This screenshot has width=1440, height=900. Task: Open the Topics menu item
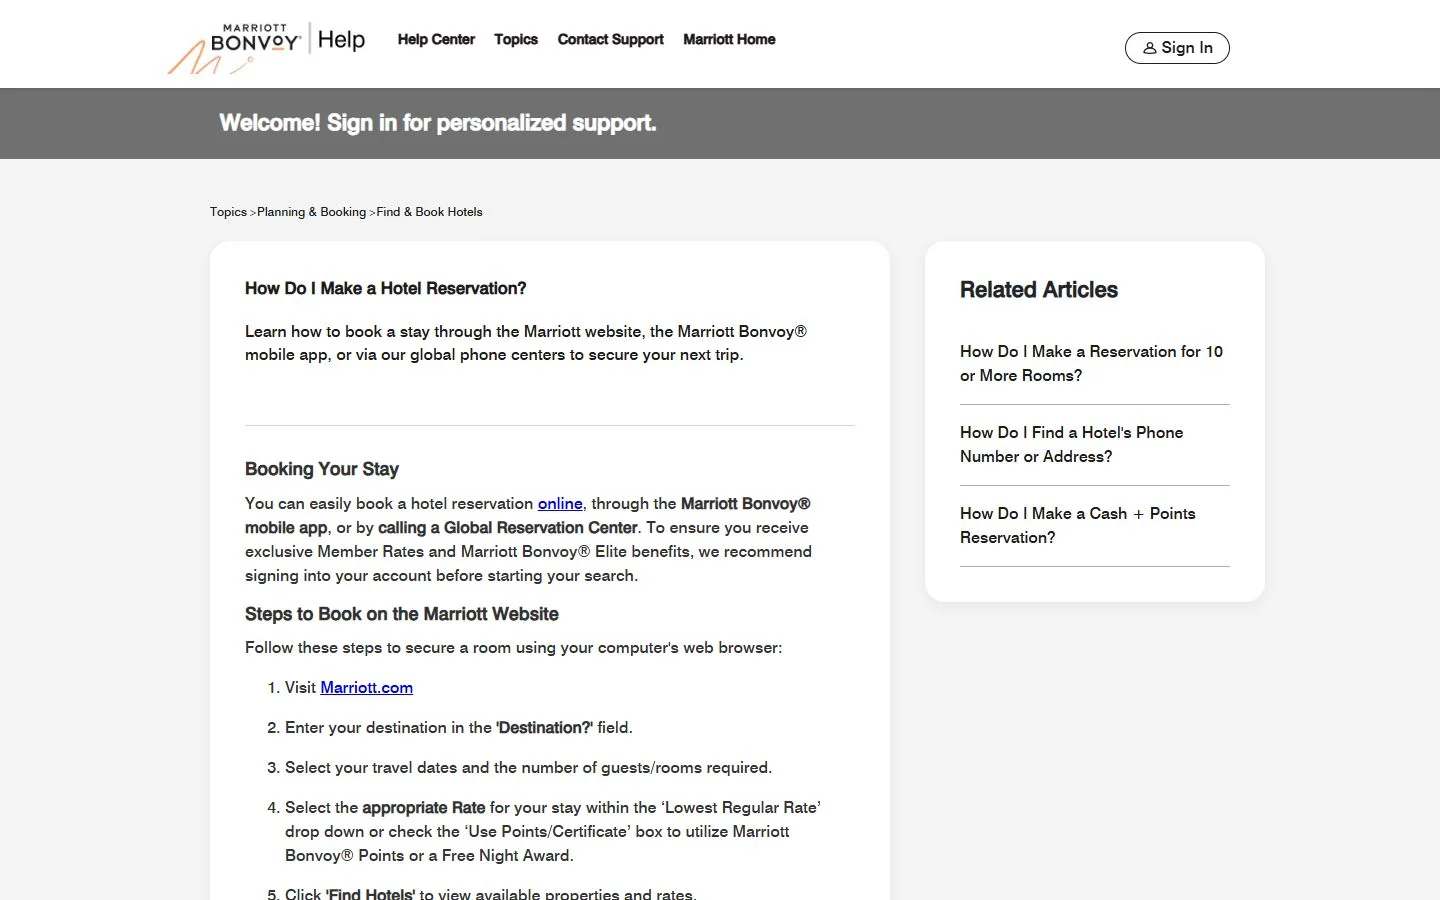(516, 40)
